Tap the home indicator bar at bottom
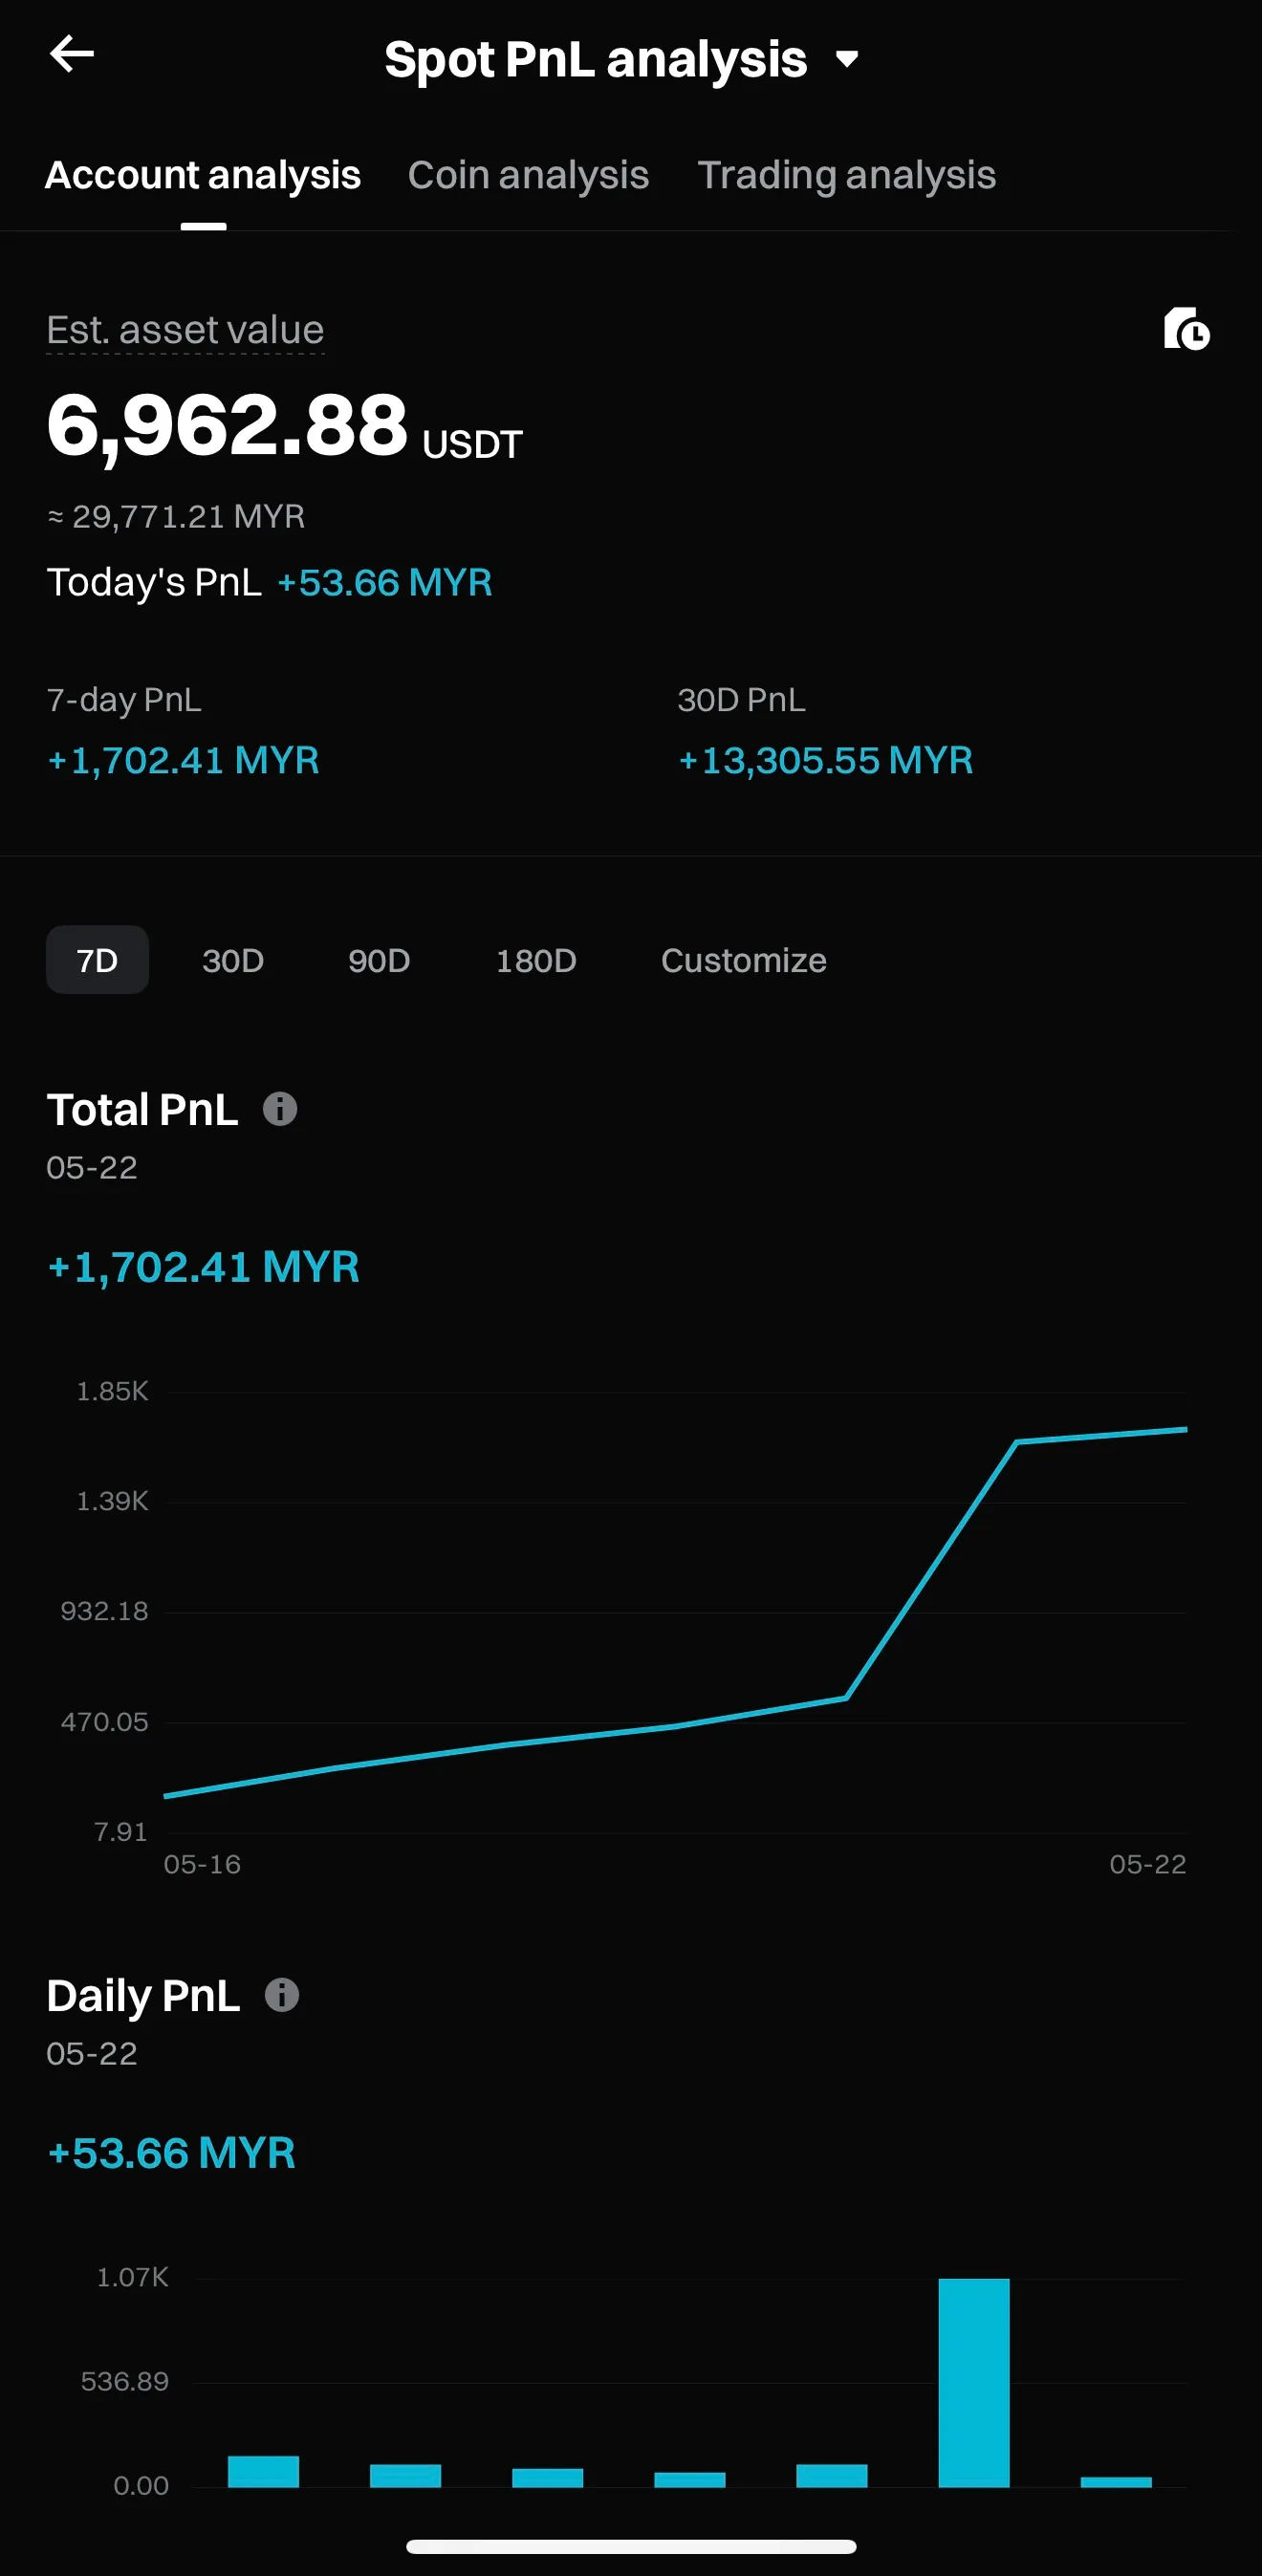 (x=631, y=2546)
